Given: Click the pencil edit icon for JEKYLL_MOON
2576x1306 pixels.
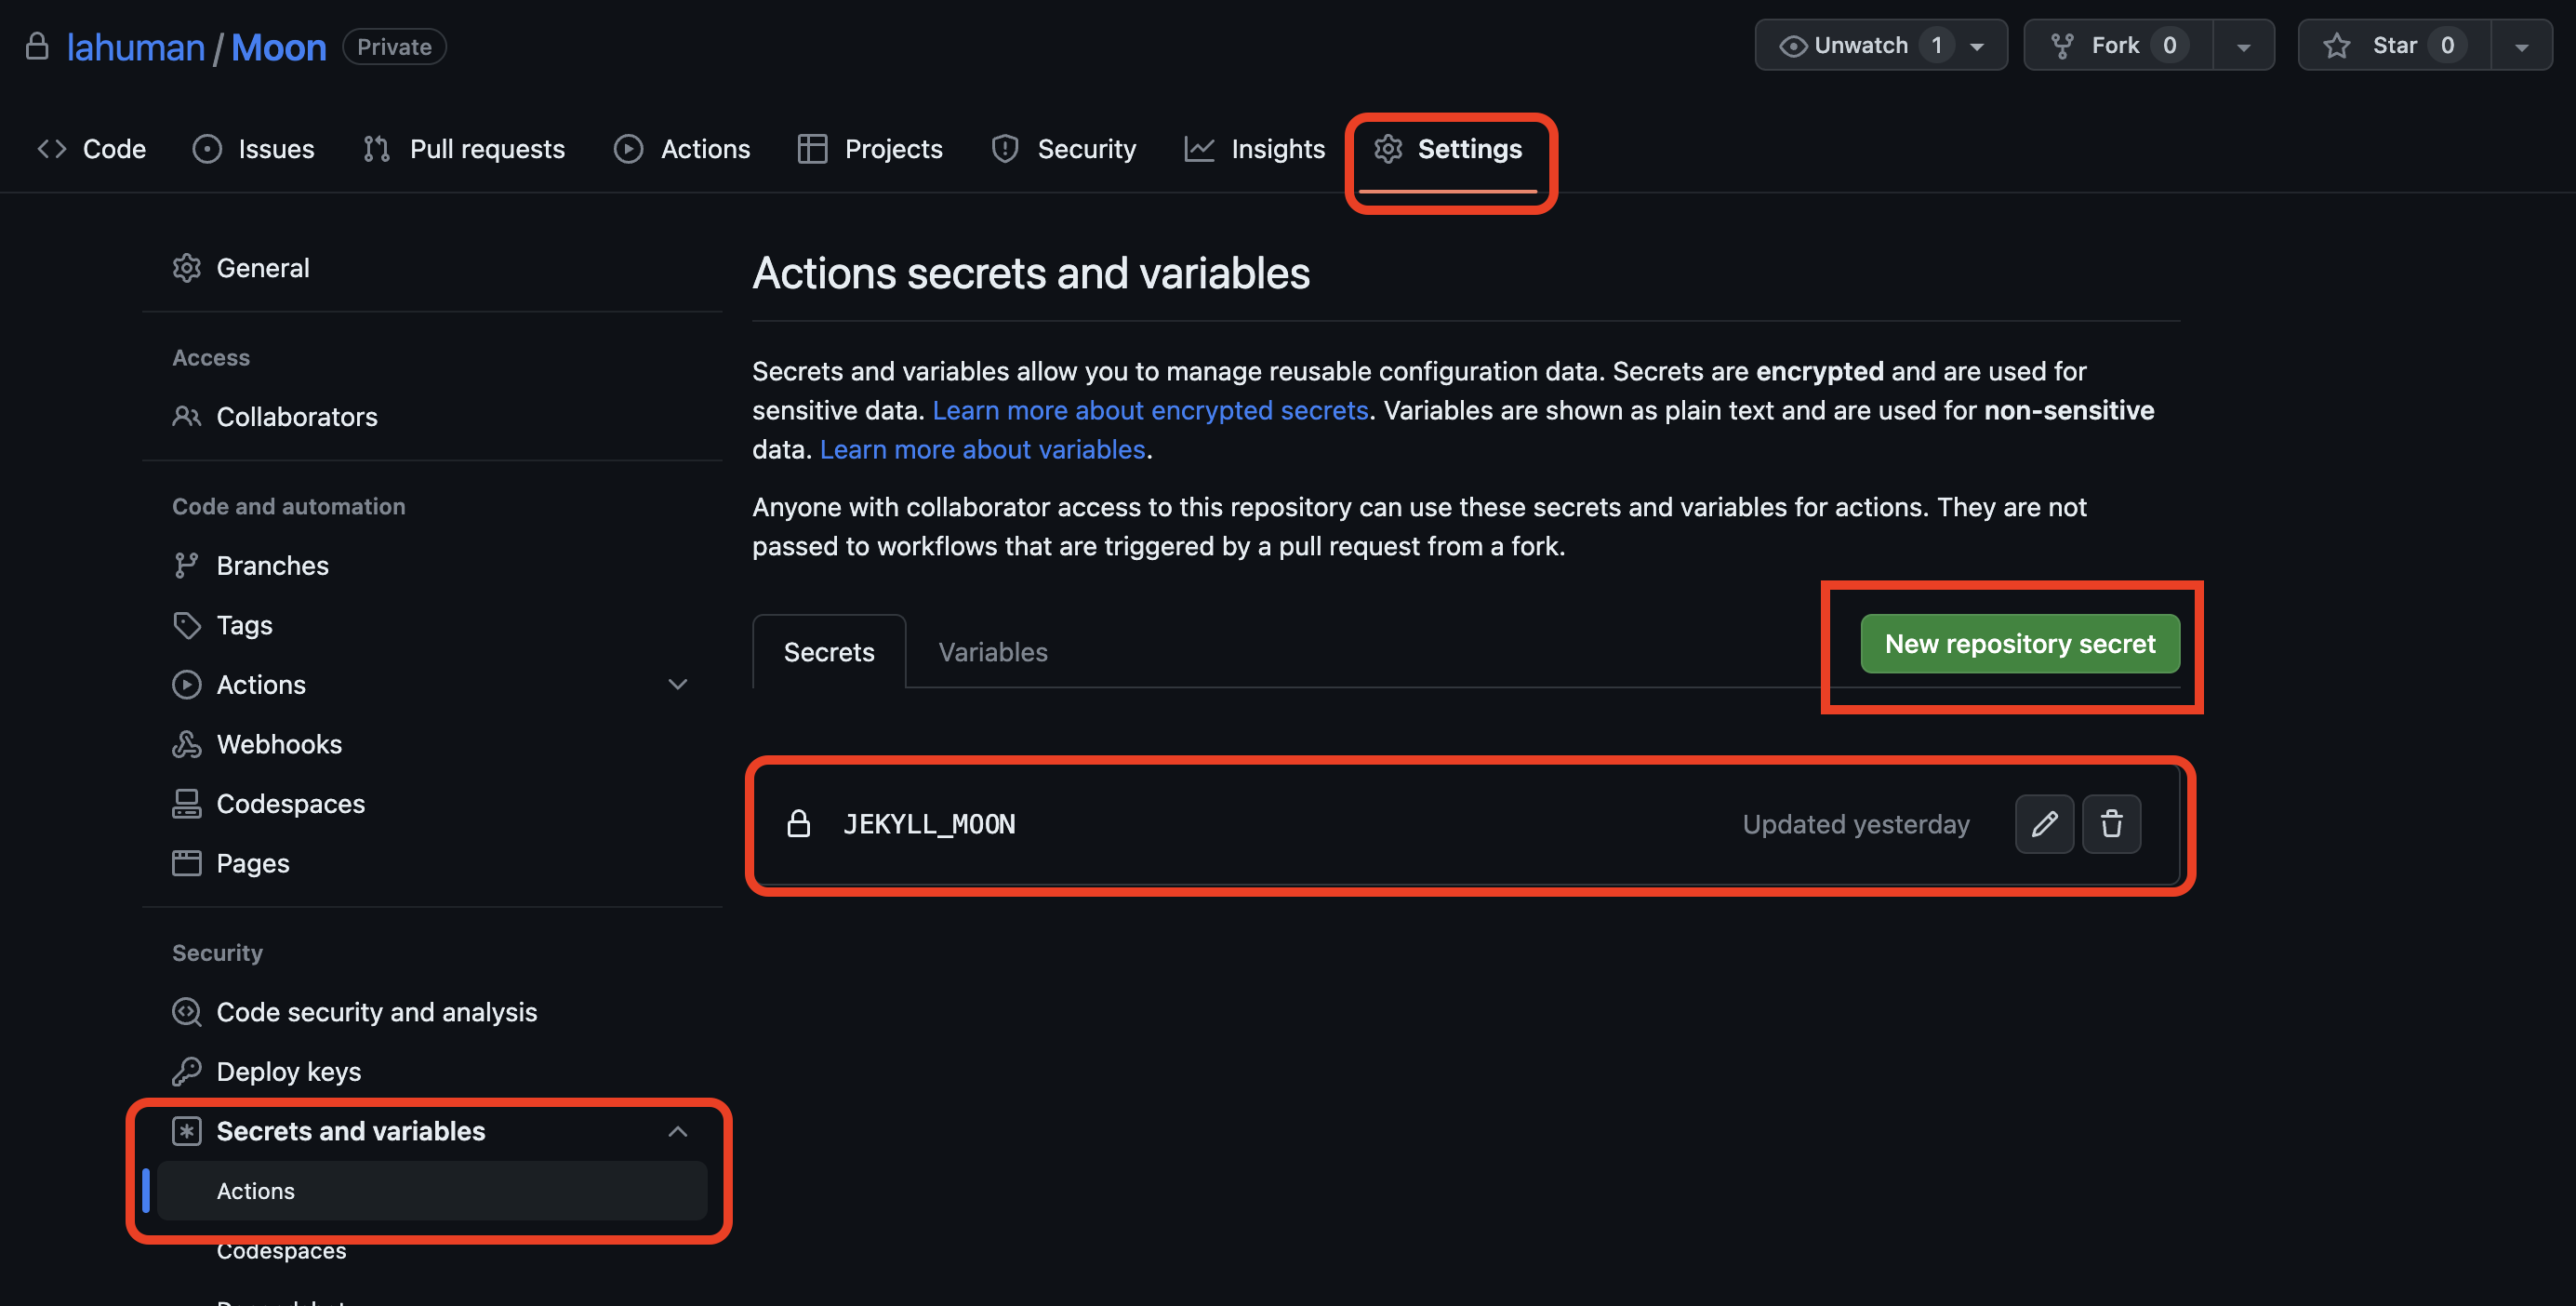Looking at the screenshot, I should pos(2043,824).
